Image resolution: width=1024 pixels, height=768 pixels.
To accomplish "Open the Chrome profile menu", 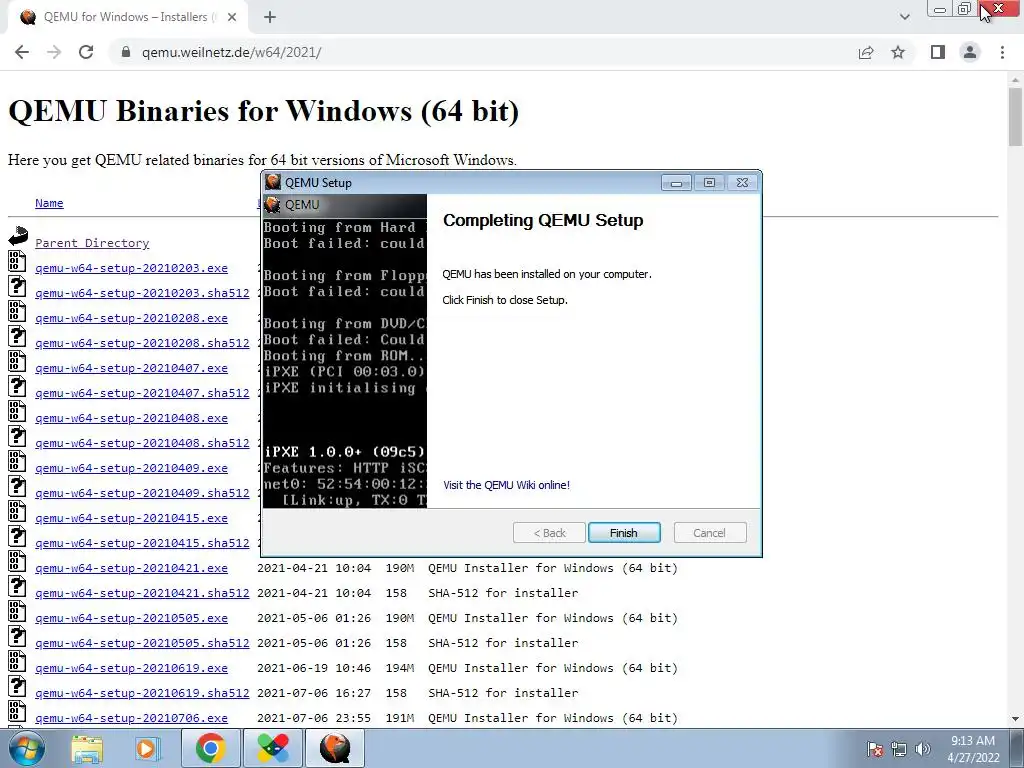I will point(970,52).
